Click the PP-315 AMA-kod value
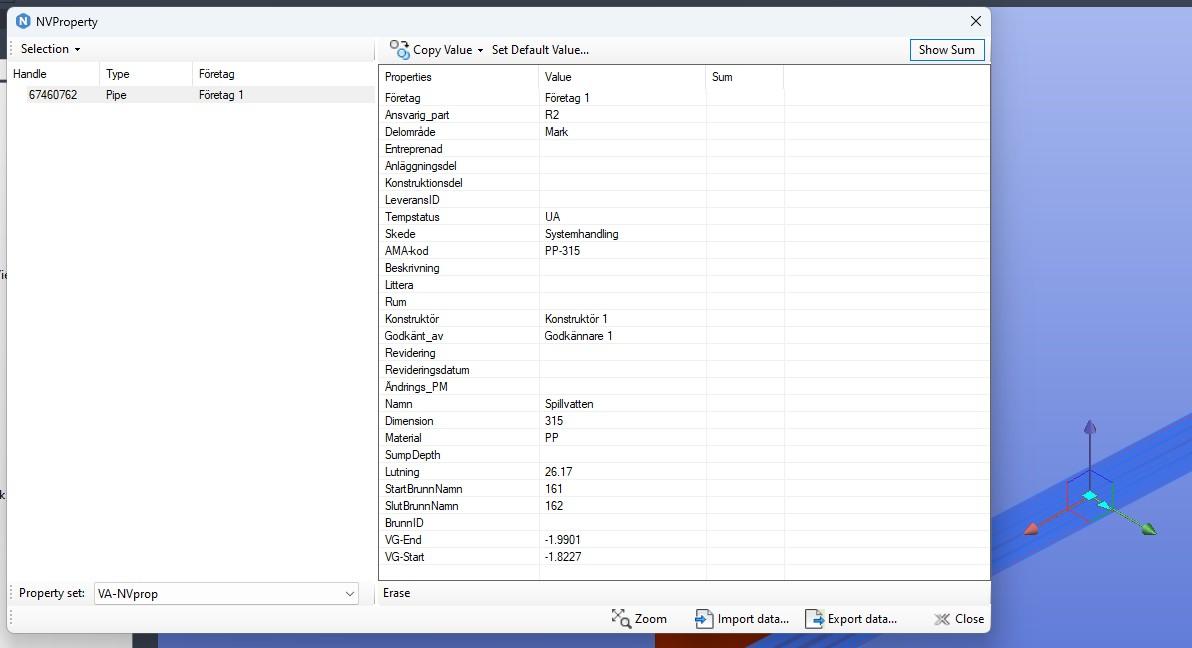Image resolution: width=1192 pixels, height=648 pixels. pos(563,251)
